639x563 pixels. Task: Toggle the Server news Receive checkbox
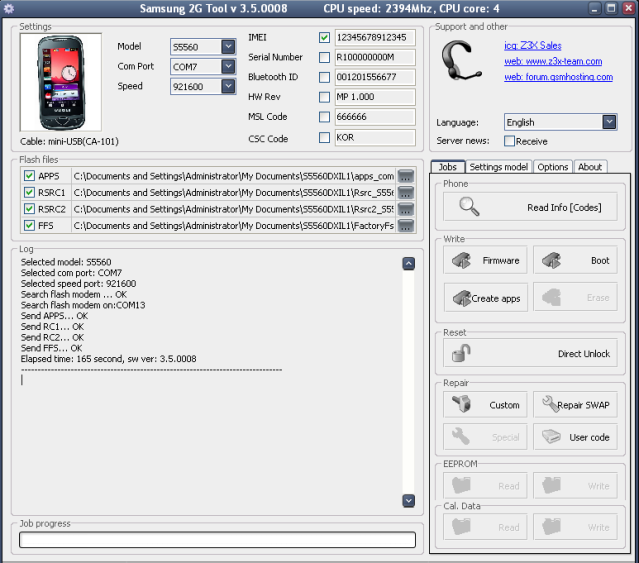[510, 141]
